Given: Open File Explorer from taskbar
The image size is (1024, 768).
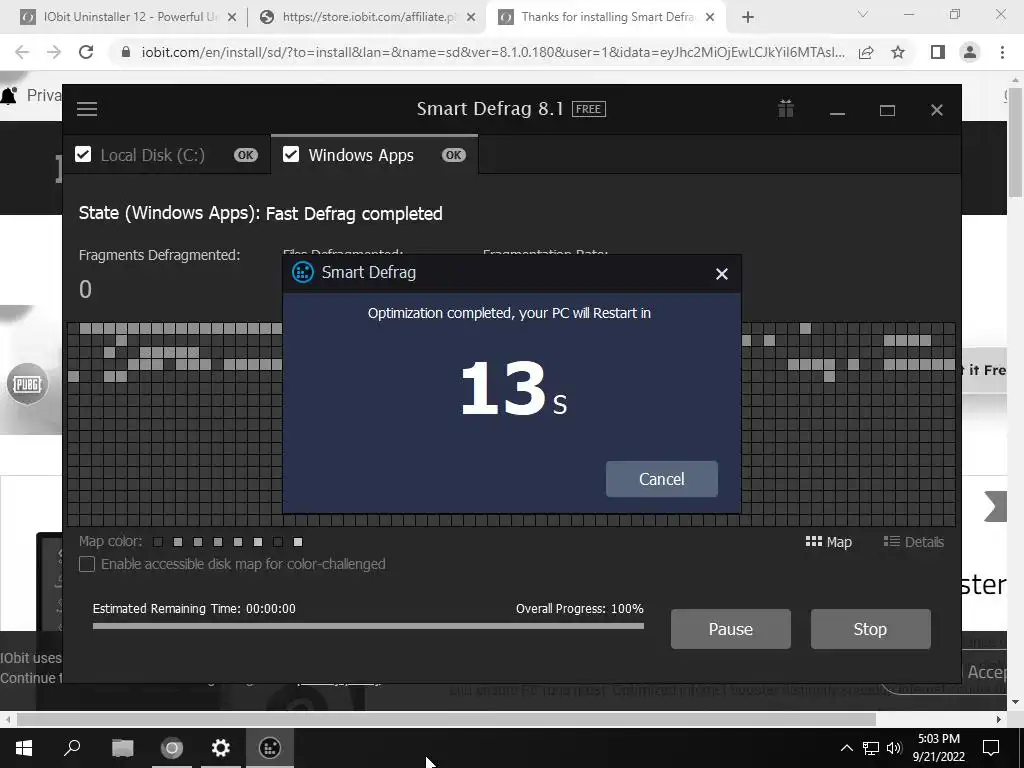Looking at the screenshot, I should (122, 748).
